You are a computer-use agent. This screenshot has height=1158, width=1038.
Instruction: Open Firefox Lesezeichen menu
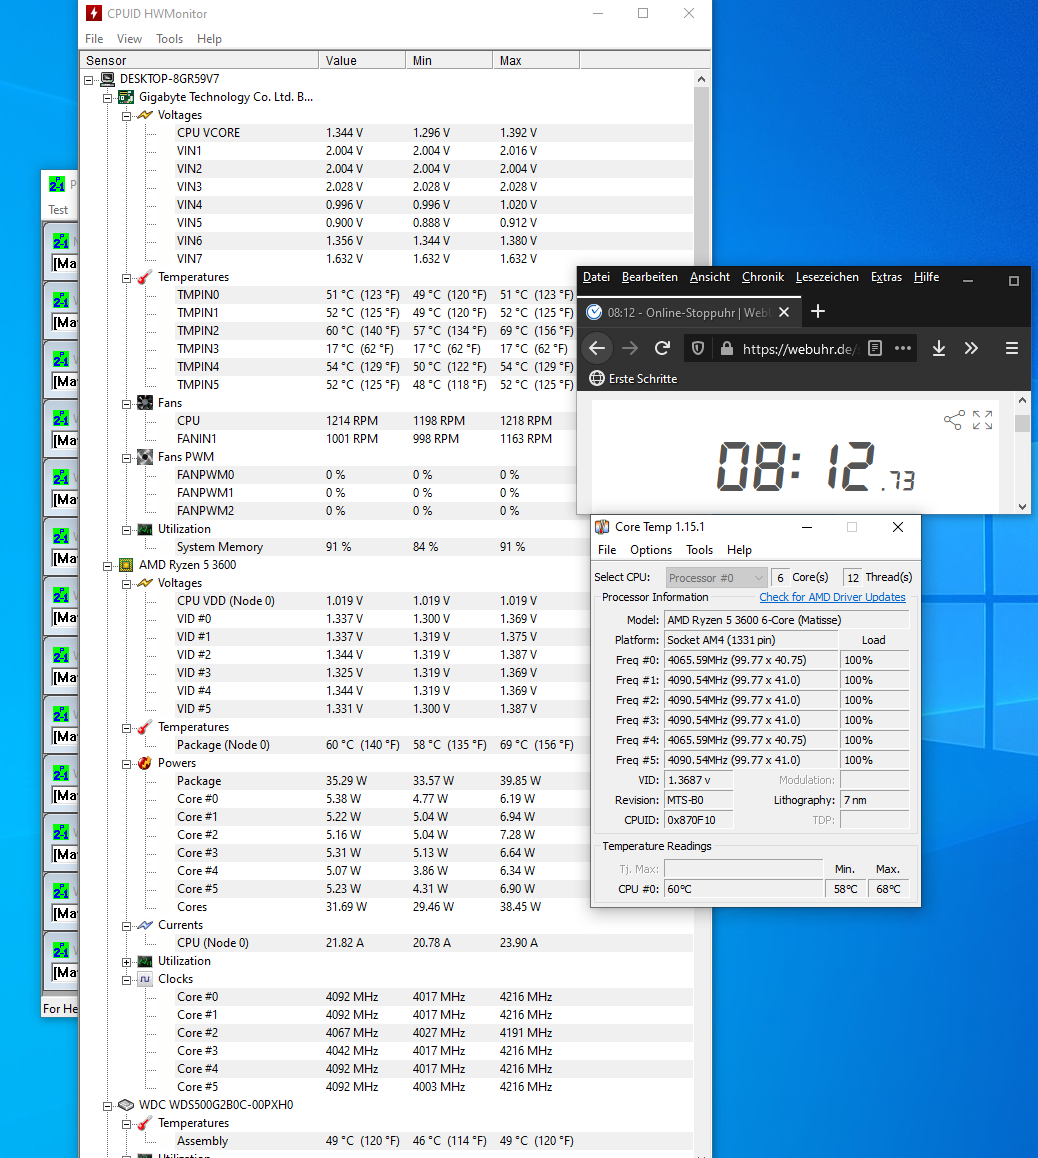point(827,277)
